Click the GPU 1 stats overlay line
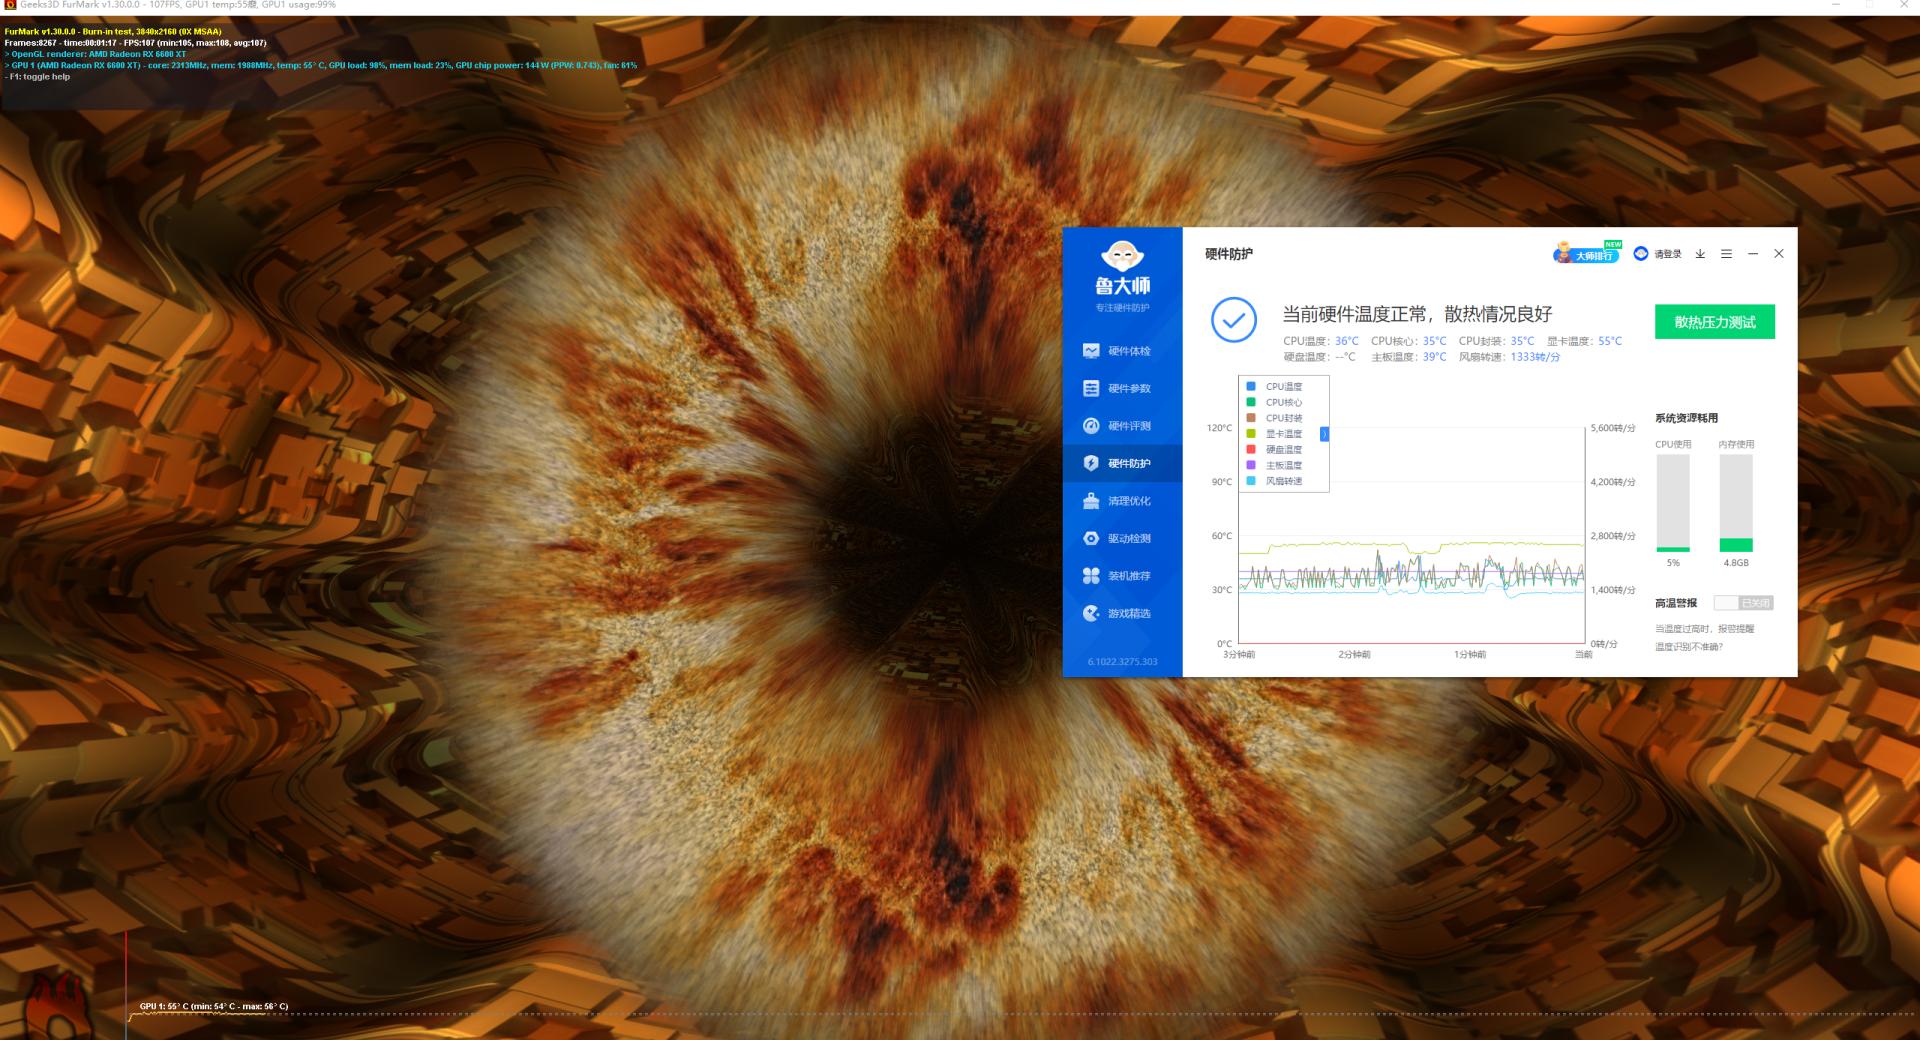 [x=320, y=65]
